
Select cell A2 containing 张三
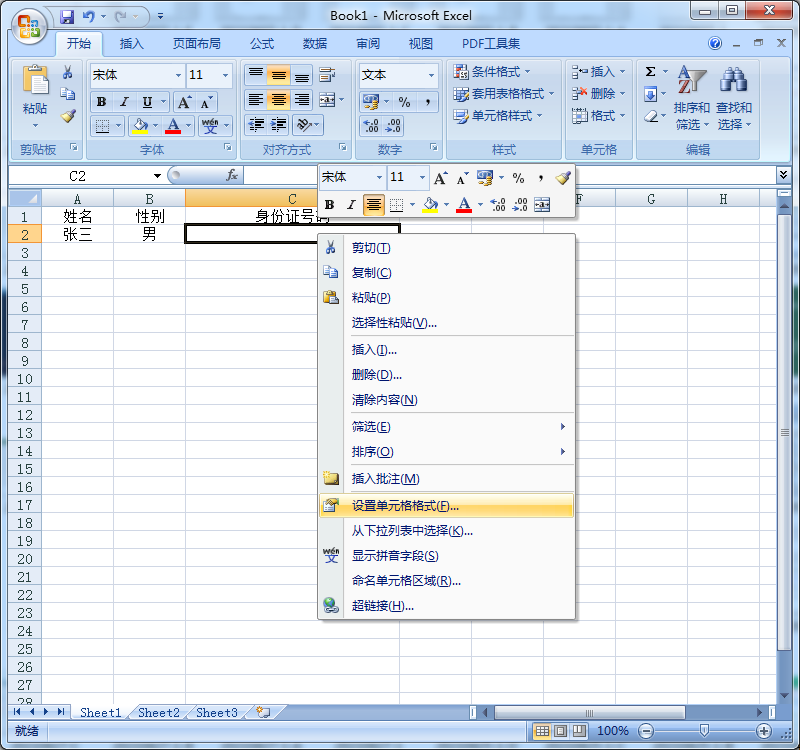point(78,234)
